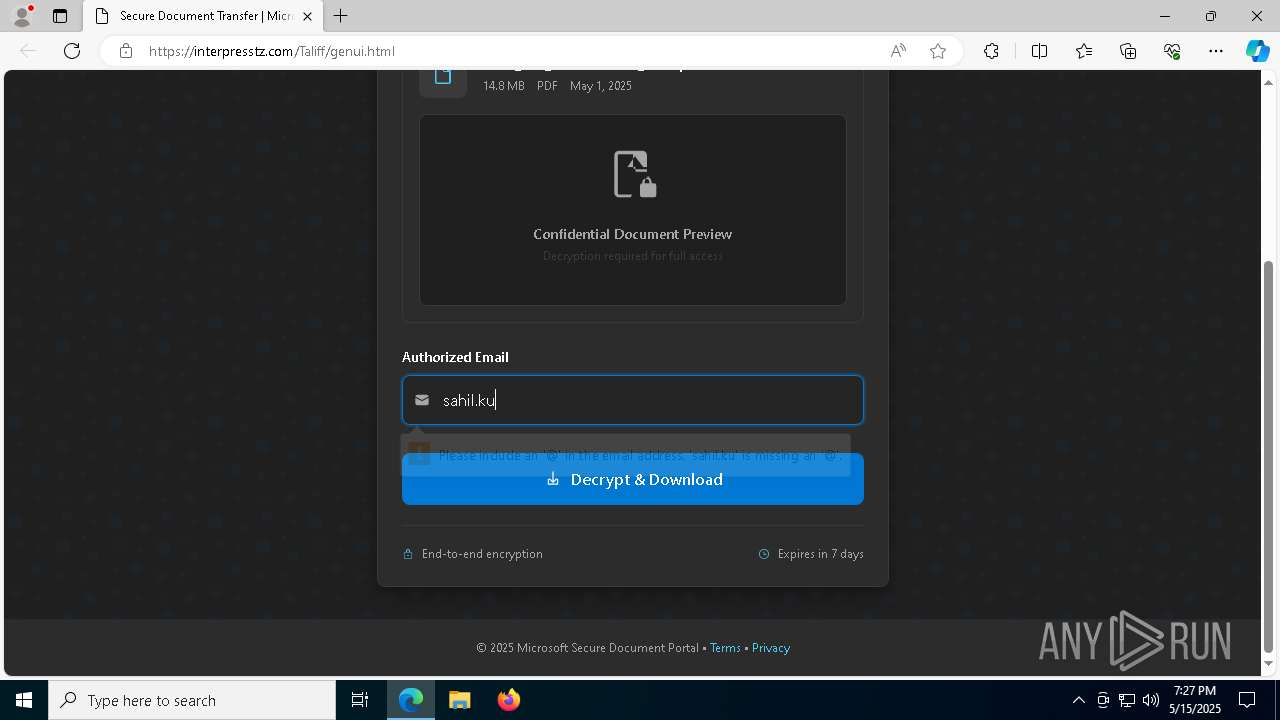Viewport: 1280px width, 720px height.
Task: Open Browser essentials heart icon
Action: point(1172,51)
